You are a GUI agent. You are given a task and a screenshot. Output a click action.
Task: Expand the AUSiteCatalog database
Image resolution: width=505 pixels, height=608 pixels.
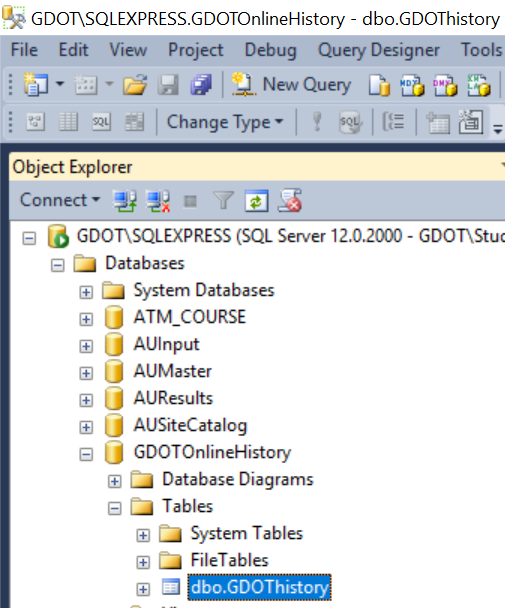(x=86, y=427)
